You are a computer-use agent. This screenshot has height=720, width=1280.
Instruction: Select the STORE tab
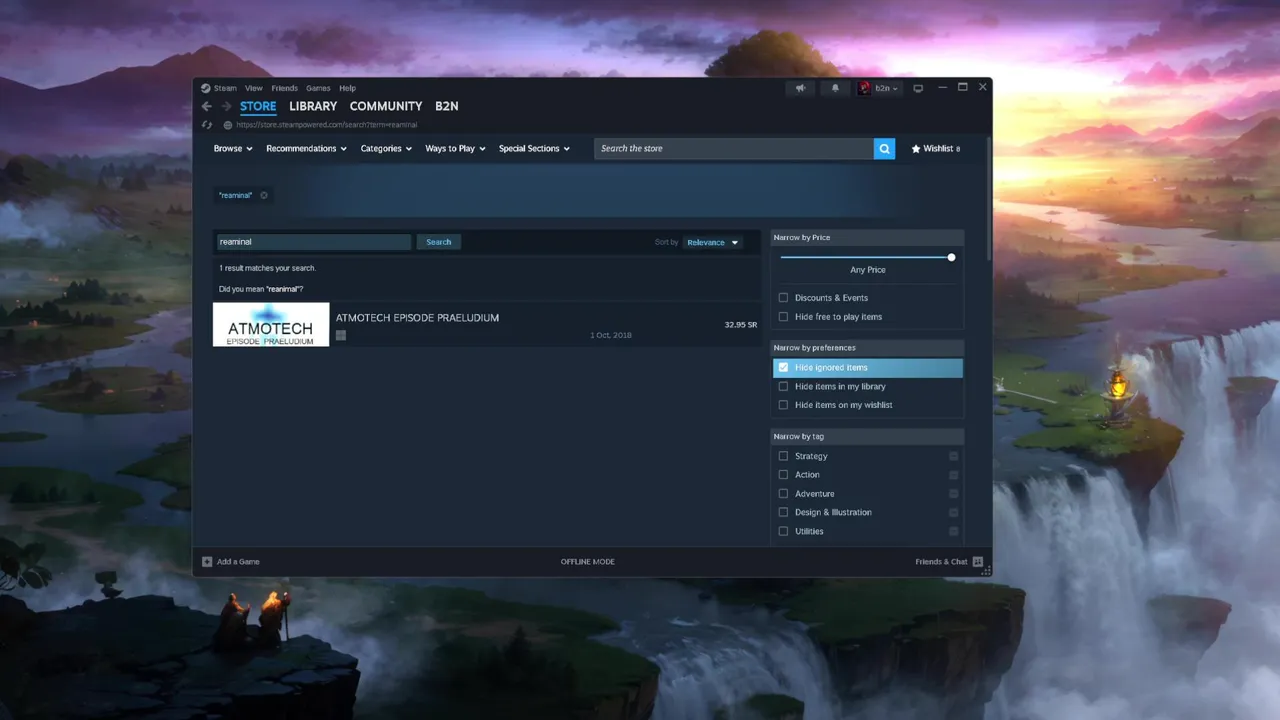(x=258, y=106)
